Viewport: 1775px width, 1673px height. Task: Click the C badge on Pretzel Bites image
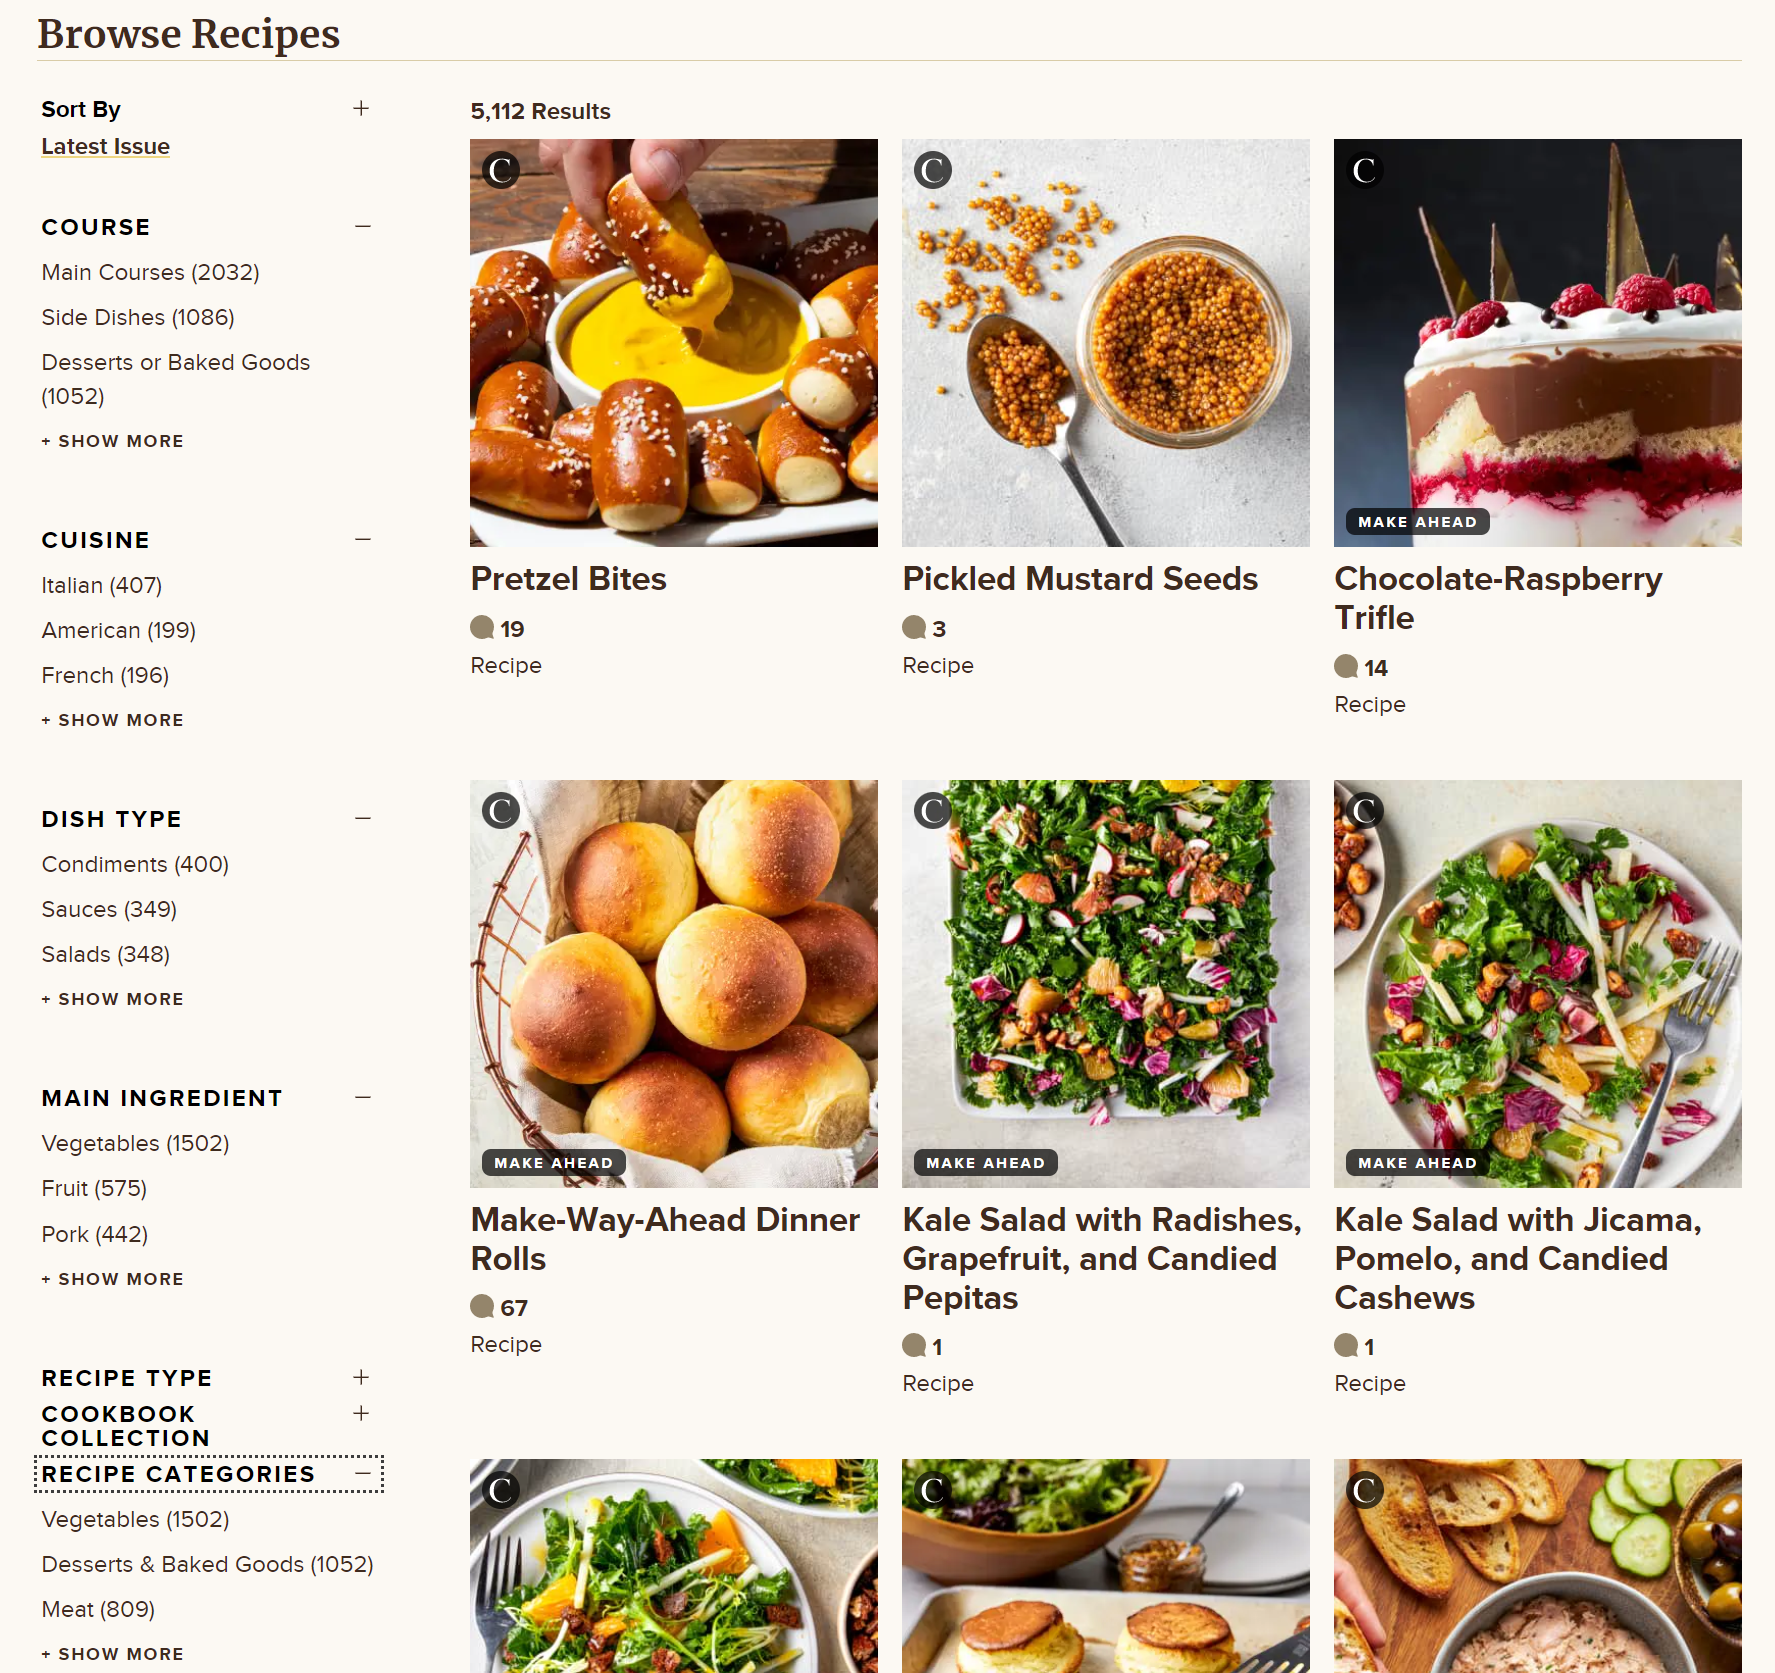click(501, 170)
